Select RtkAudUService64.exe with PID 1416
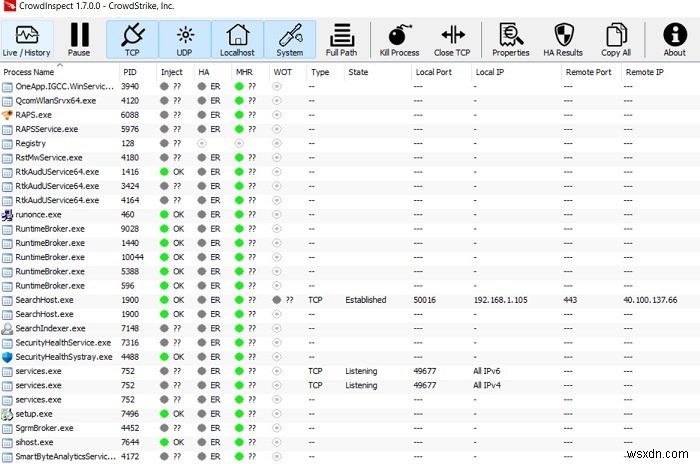This screenshot has height=464, width=700. pyautogui.click(x=350, y=172)
